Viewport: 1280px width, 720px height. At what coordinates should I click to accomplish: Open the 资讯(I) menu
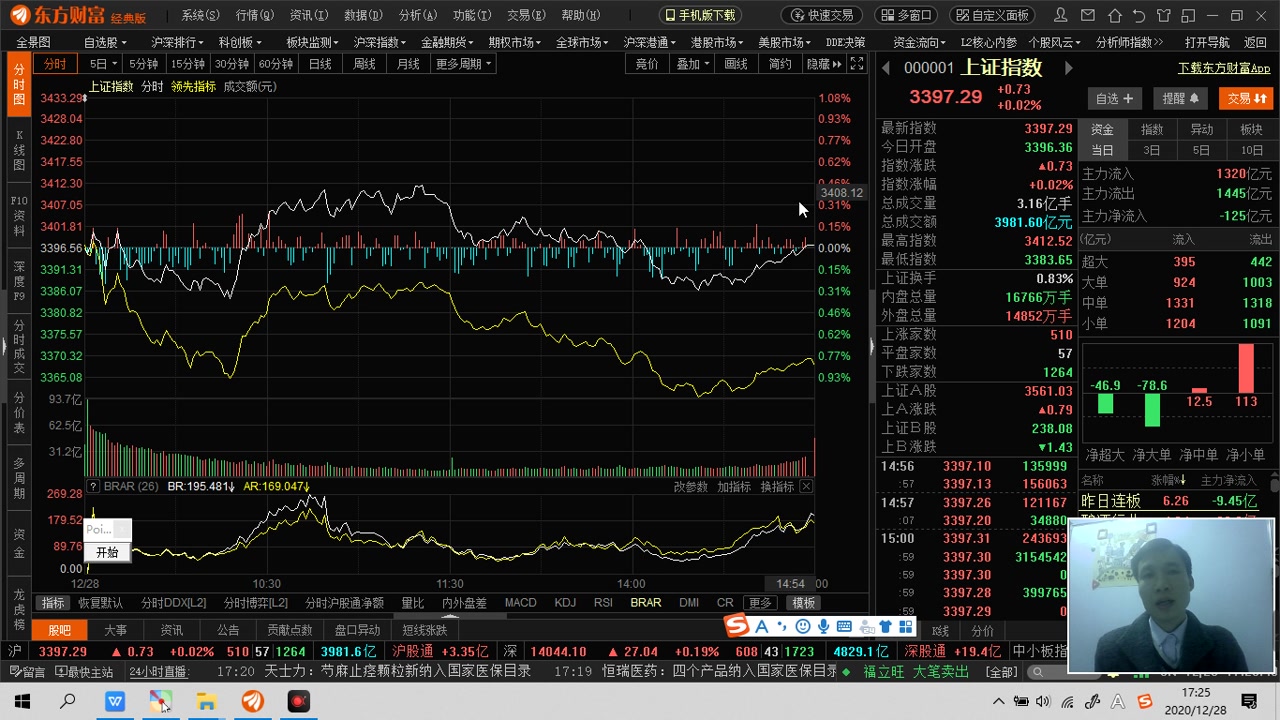coord(308,15)
